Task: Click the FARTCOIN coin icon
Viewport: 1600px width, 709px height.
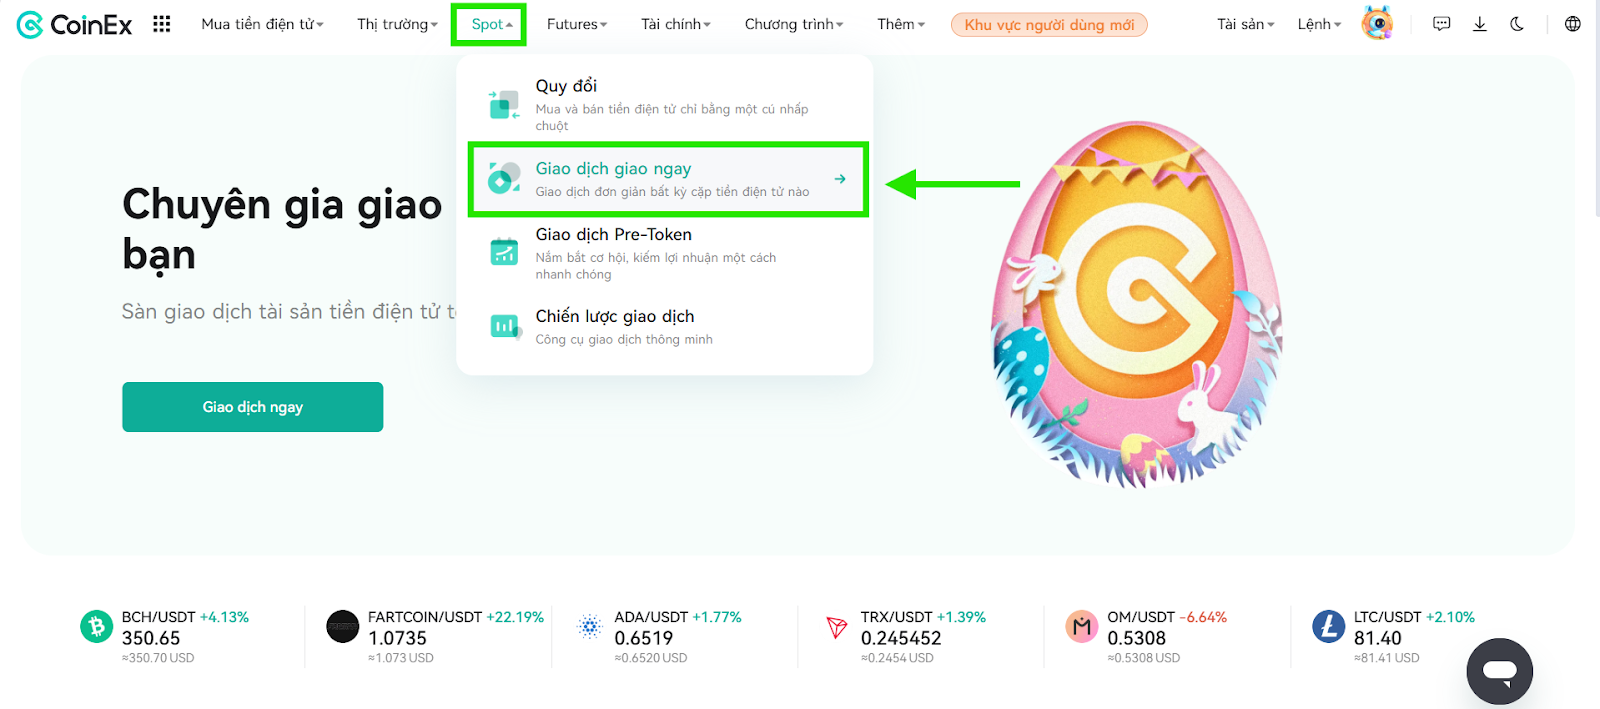Action: tap(343, 627)
